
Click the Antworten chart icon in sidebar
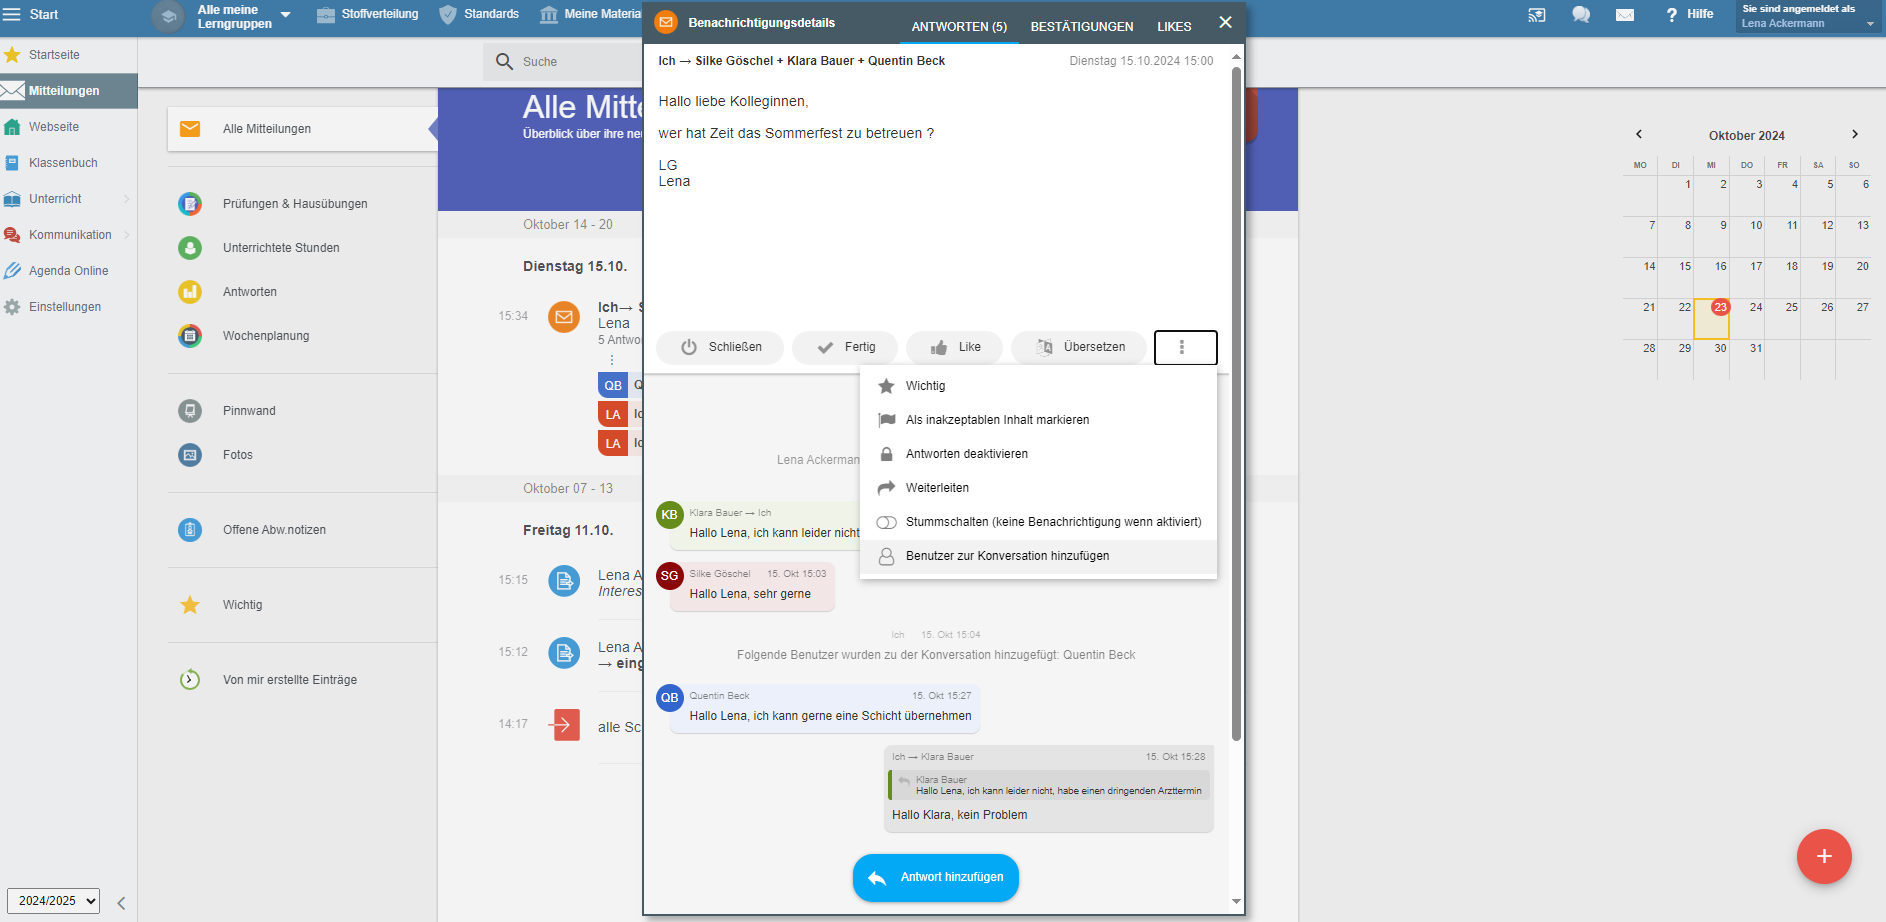[x=190, y=292]
